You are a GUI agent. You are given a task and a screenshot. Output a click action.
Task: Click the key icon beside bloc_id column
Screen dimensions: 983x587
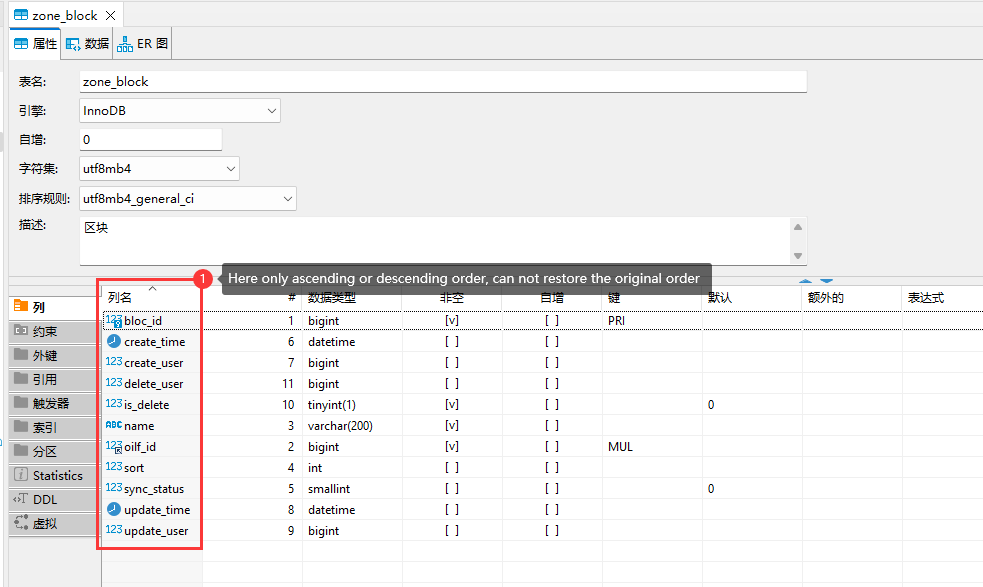(119, 320)
